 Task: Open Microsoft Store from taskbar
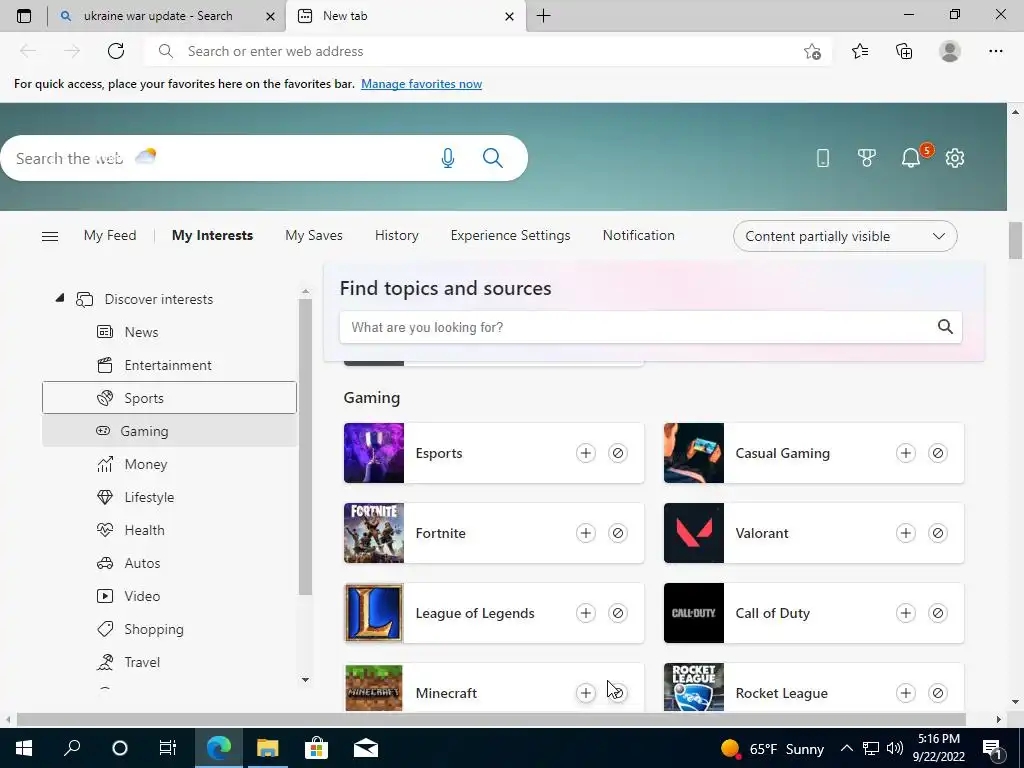click(x=316, y=748)
